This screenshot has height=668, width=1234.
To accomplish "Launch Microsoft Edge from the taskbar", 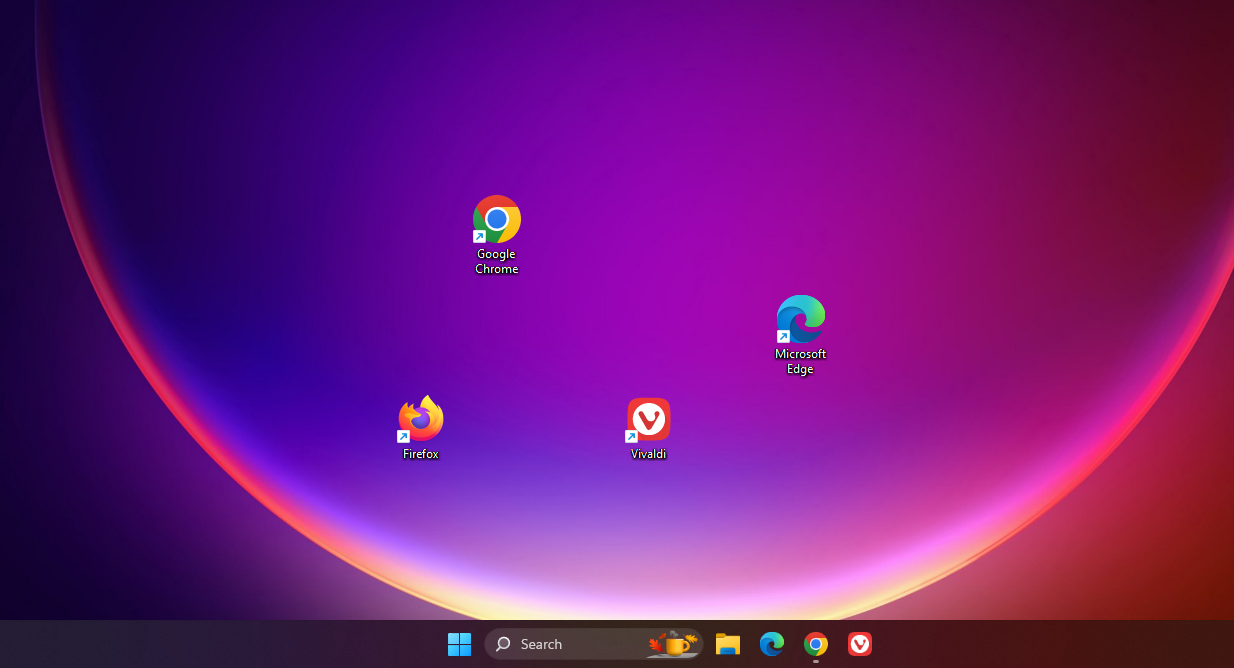I will click(x=772, y=644).
